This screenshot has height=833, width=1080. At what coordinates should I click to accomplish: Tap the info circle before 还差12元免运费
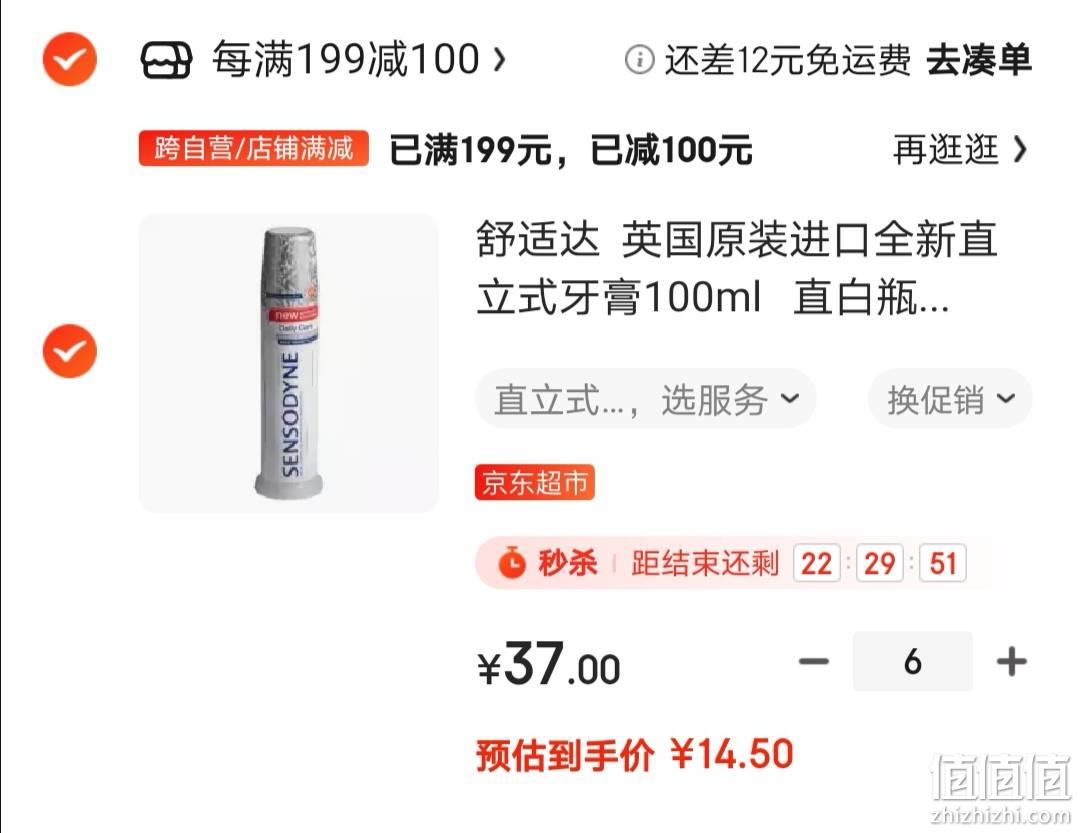tap(639, 60)
